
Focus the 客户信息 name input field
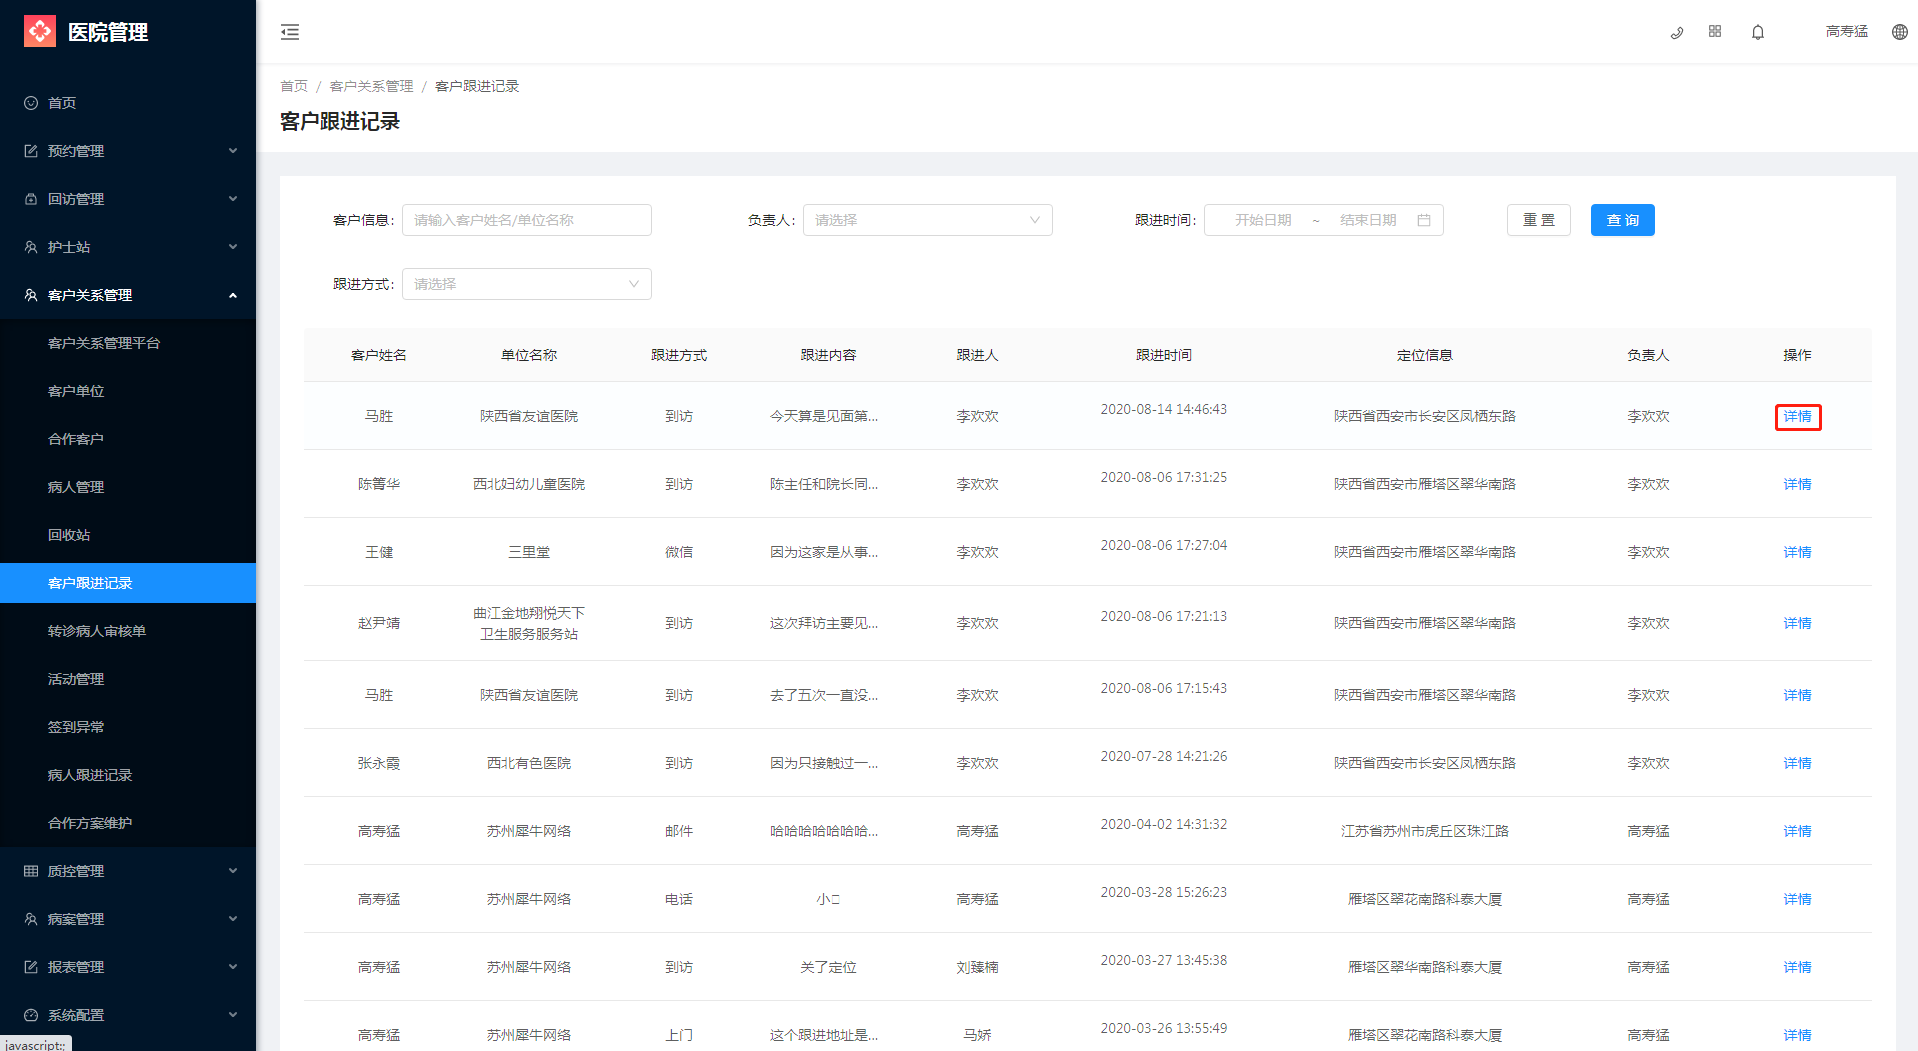[526, 220]
